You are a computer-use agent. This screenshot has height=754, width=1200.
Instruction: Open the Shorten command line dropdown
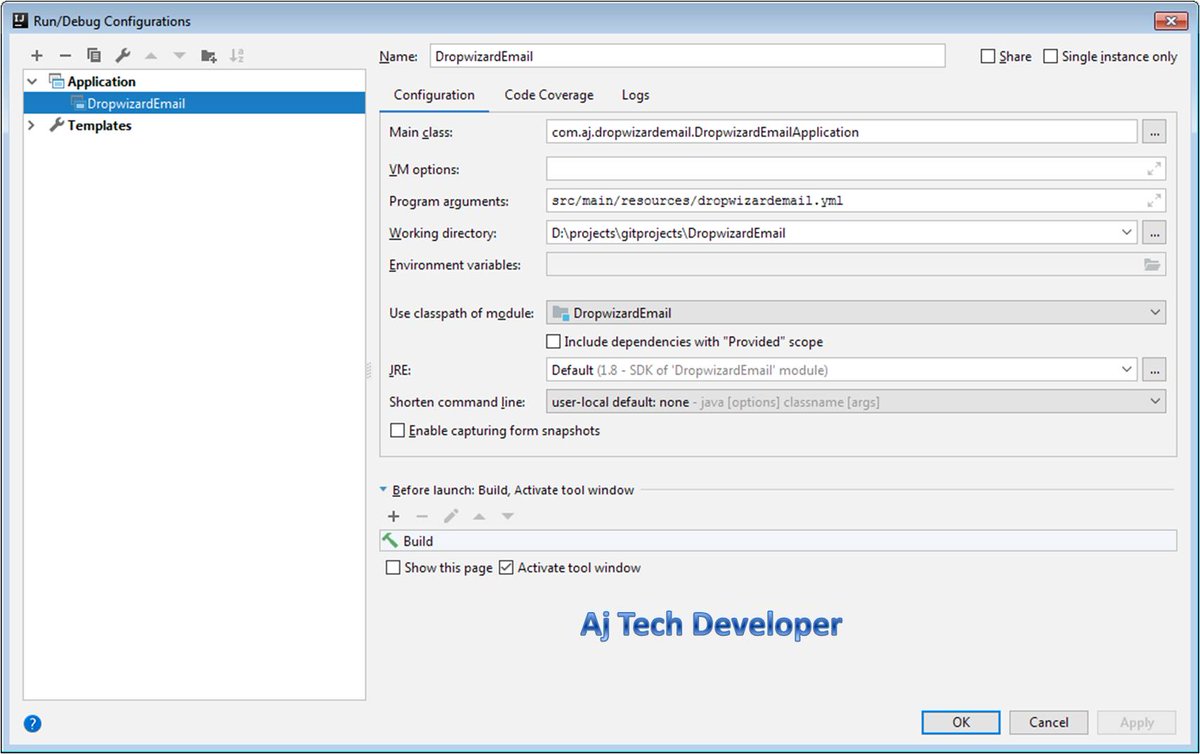[1155, 401]
